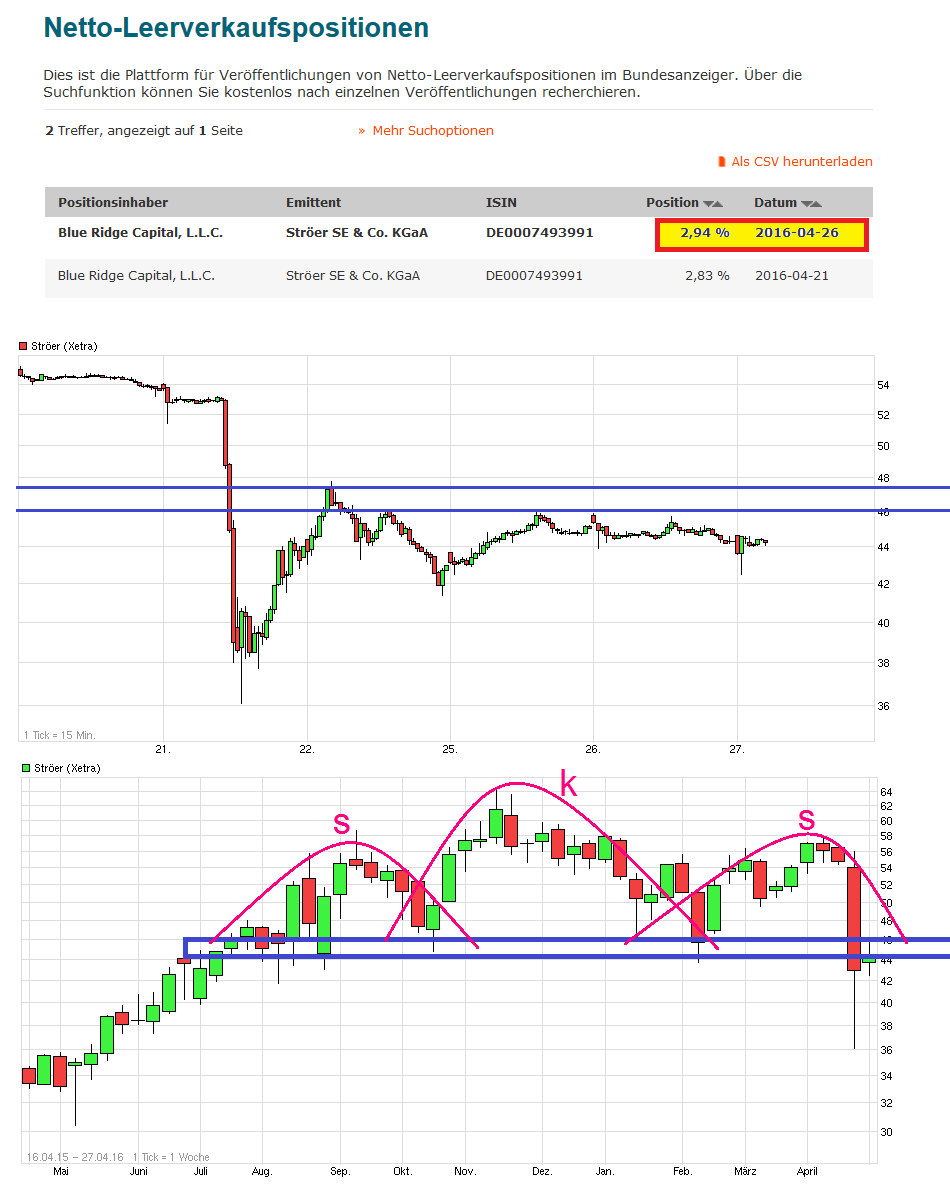Click the ascending sort arrow beside Datum
This screenshot has height=1196, width=950.
pyautogui.click(x=818, y=203)
